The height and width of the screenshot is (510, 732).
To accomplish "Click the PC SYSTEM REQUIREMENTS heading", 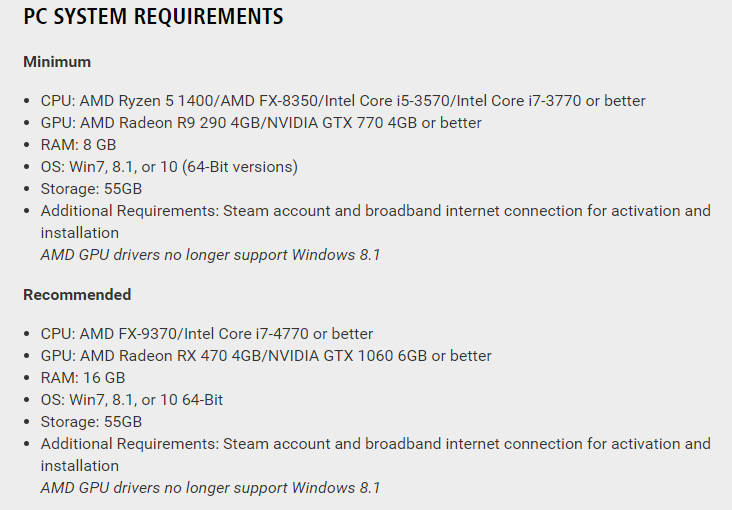I will pos(153,17).
